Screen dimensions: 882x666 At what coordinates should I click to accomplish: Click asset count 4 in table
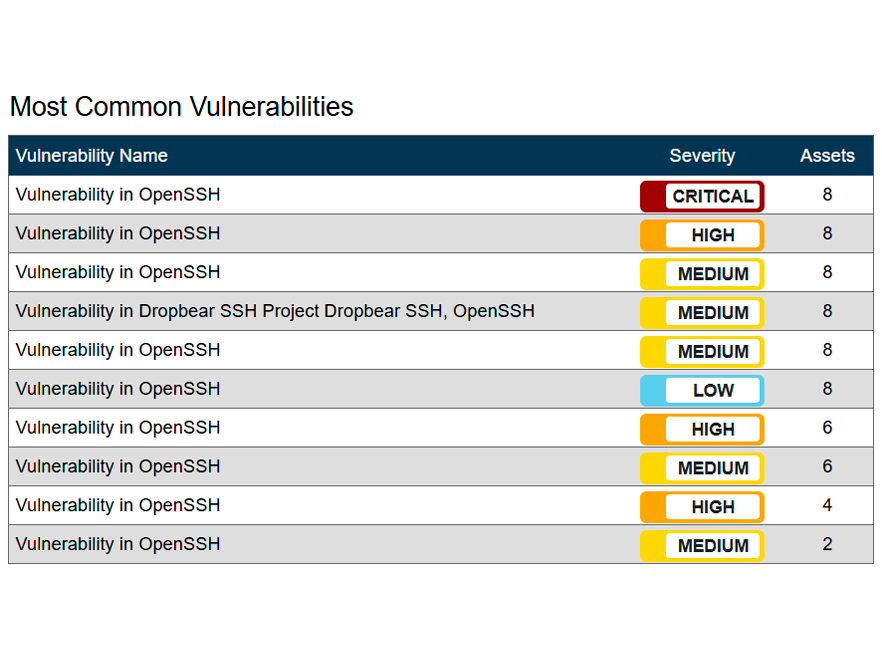coord(827,505)
